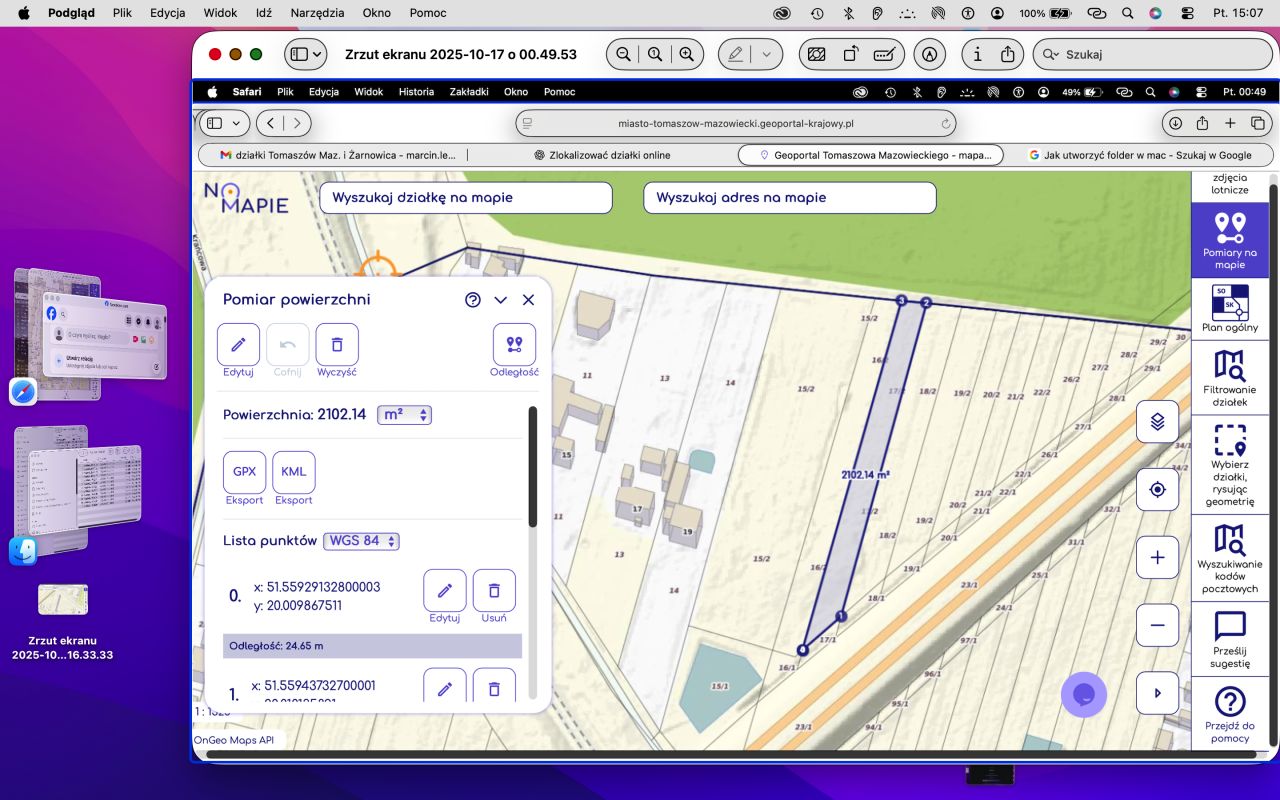Screen dimensions: 1280x800
Task: Click the Pomoc menu item
Action: [428, 13]
